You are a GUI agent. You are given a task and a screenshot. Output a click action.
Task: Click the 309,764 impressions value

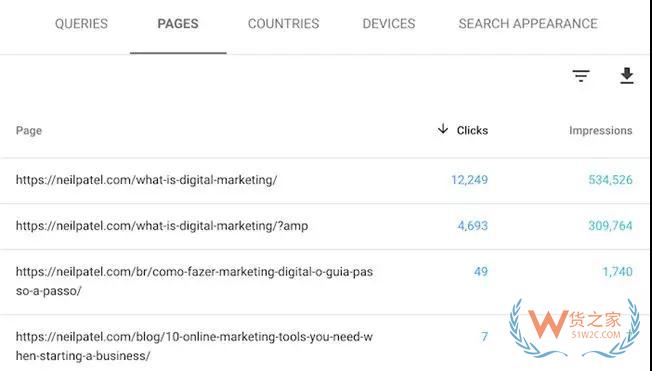[610, 226]
